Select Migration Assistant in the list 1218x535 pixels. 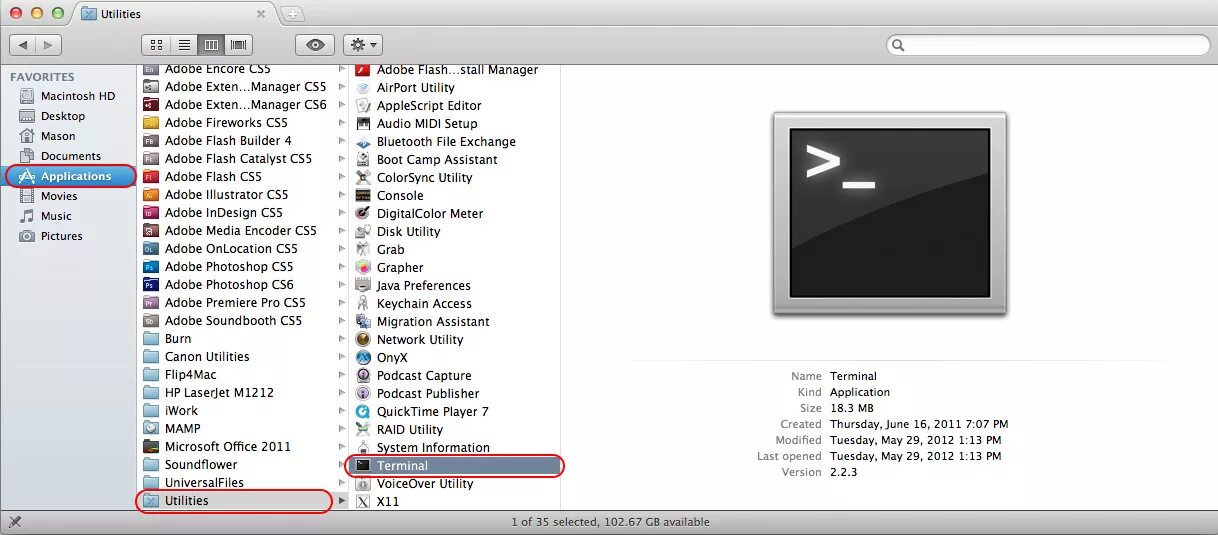pos(455,322)
